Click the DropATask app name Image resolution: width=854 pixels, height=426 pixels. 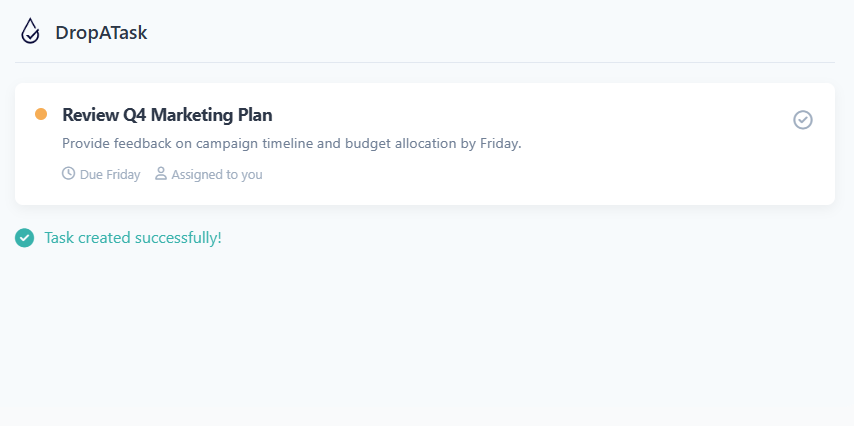tap(101, 33)
